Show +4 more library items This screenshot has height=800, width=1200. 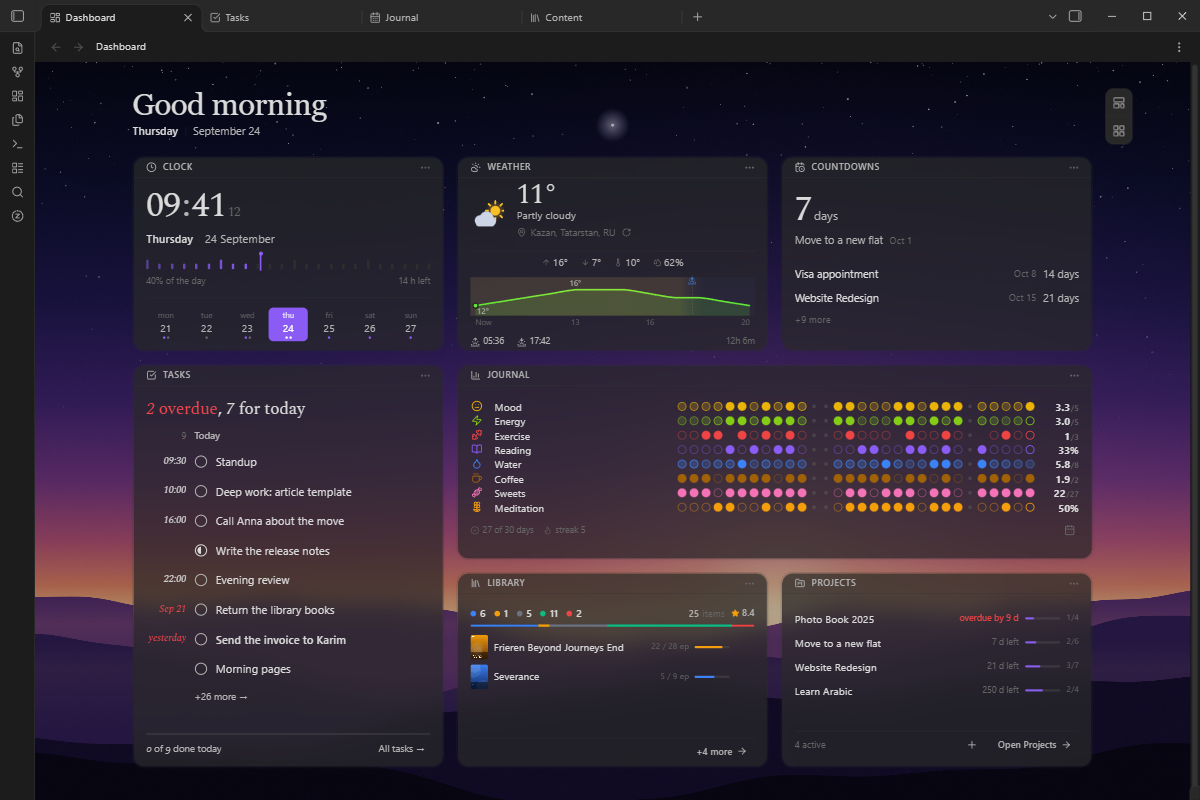[x=721, y=752]
